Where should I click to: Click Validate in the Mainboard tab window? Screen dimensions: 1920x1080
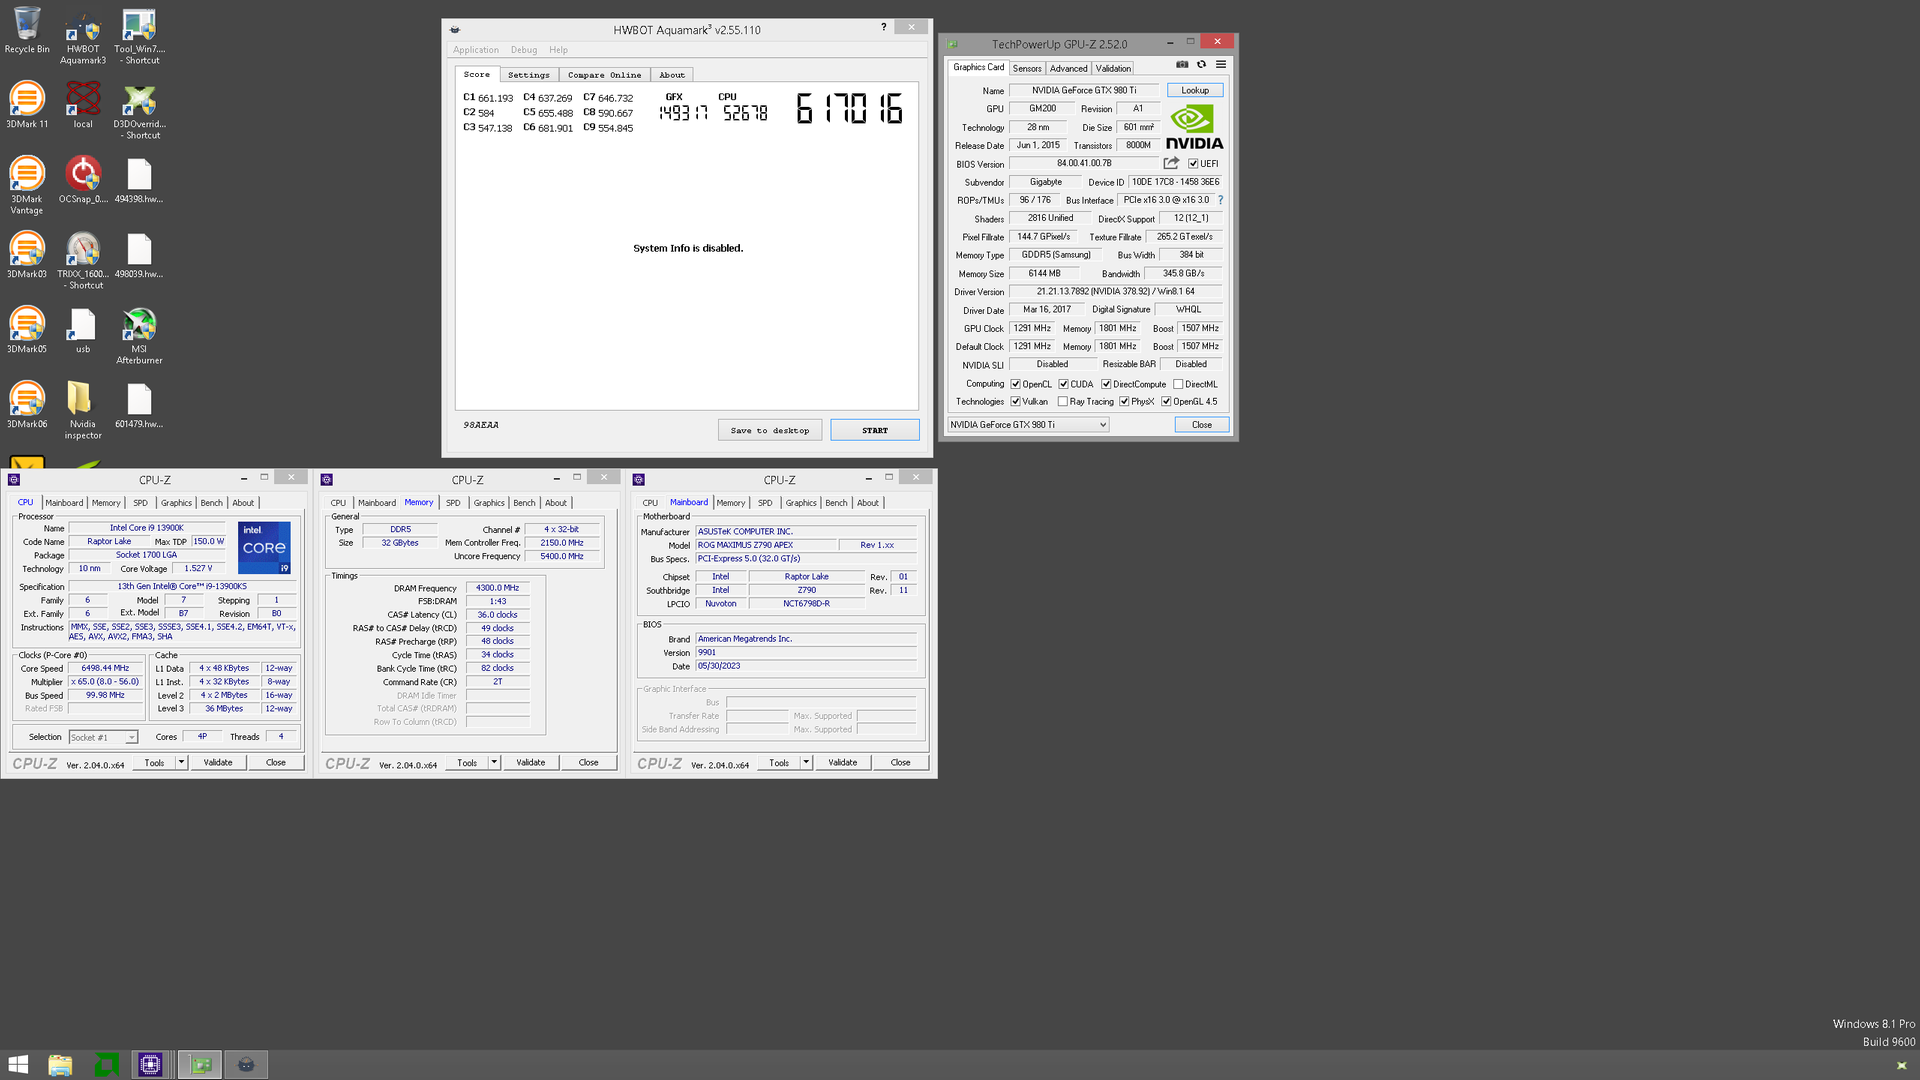pos(843,763)
